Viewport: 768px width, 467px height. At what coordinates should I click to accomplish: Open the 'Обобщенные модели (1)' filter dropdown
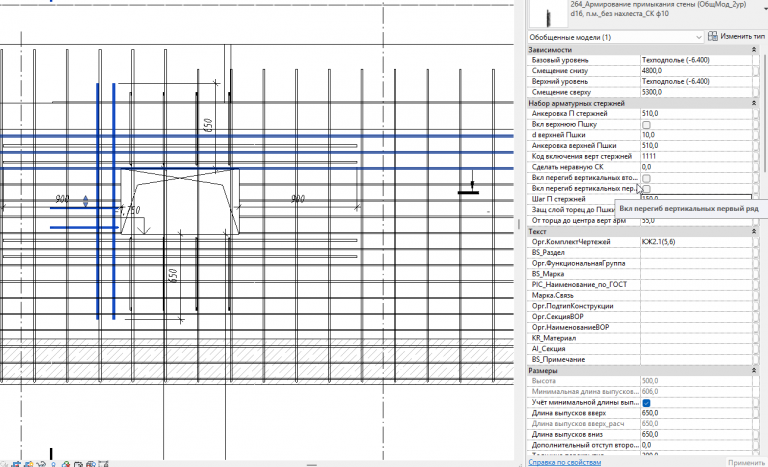point(616,37)
